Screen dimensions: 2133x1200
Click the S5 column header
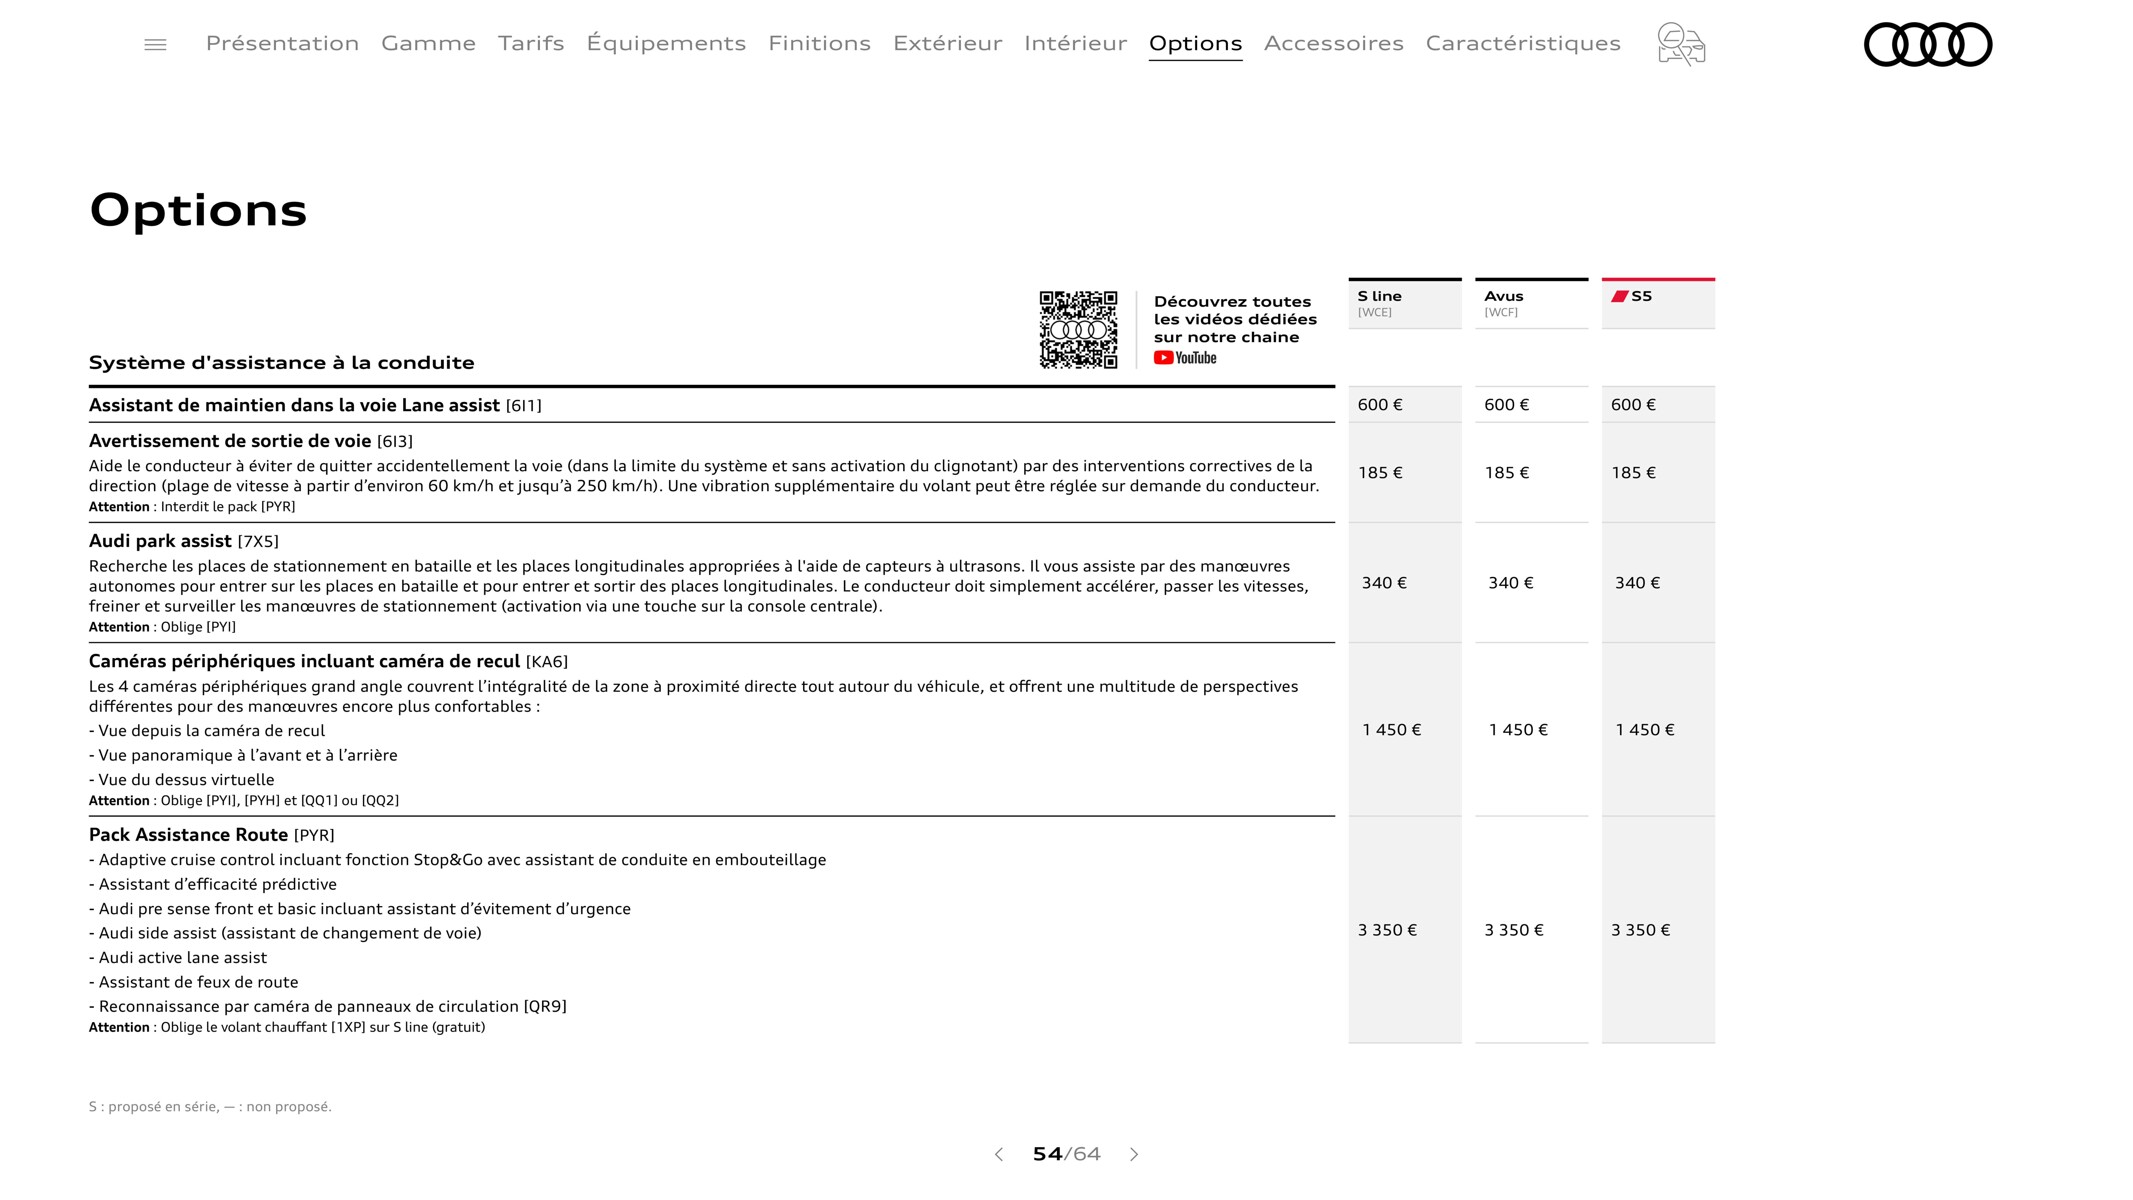pyautogui.click(x=1658, y=303)
